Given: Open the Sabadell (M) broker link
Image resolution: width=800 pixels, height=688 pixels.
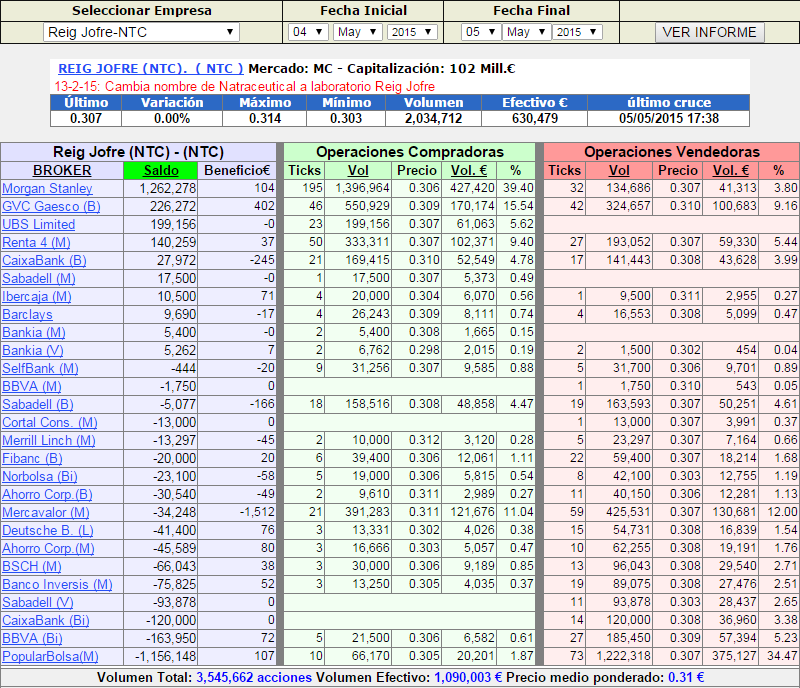Looking at the screenshot, I should pos(39,279).
